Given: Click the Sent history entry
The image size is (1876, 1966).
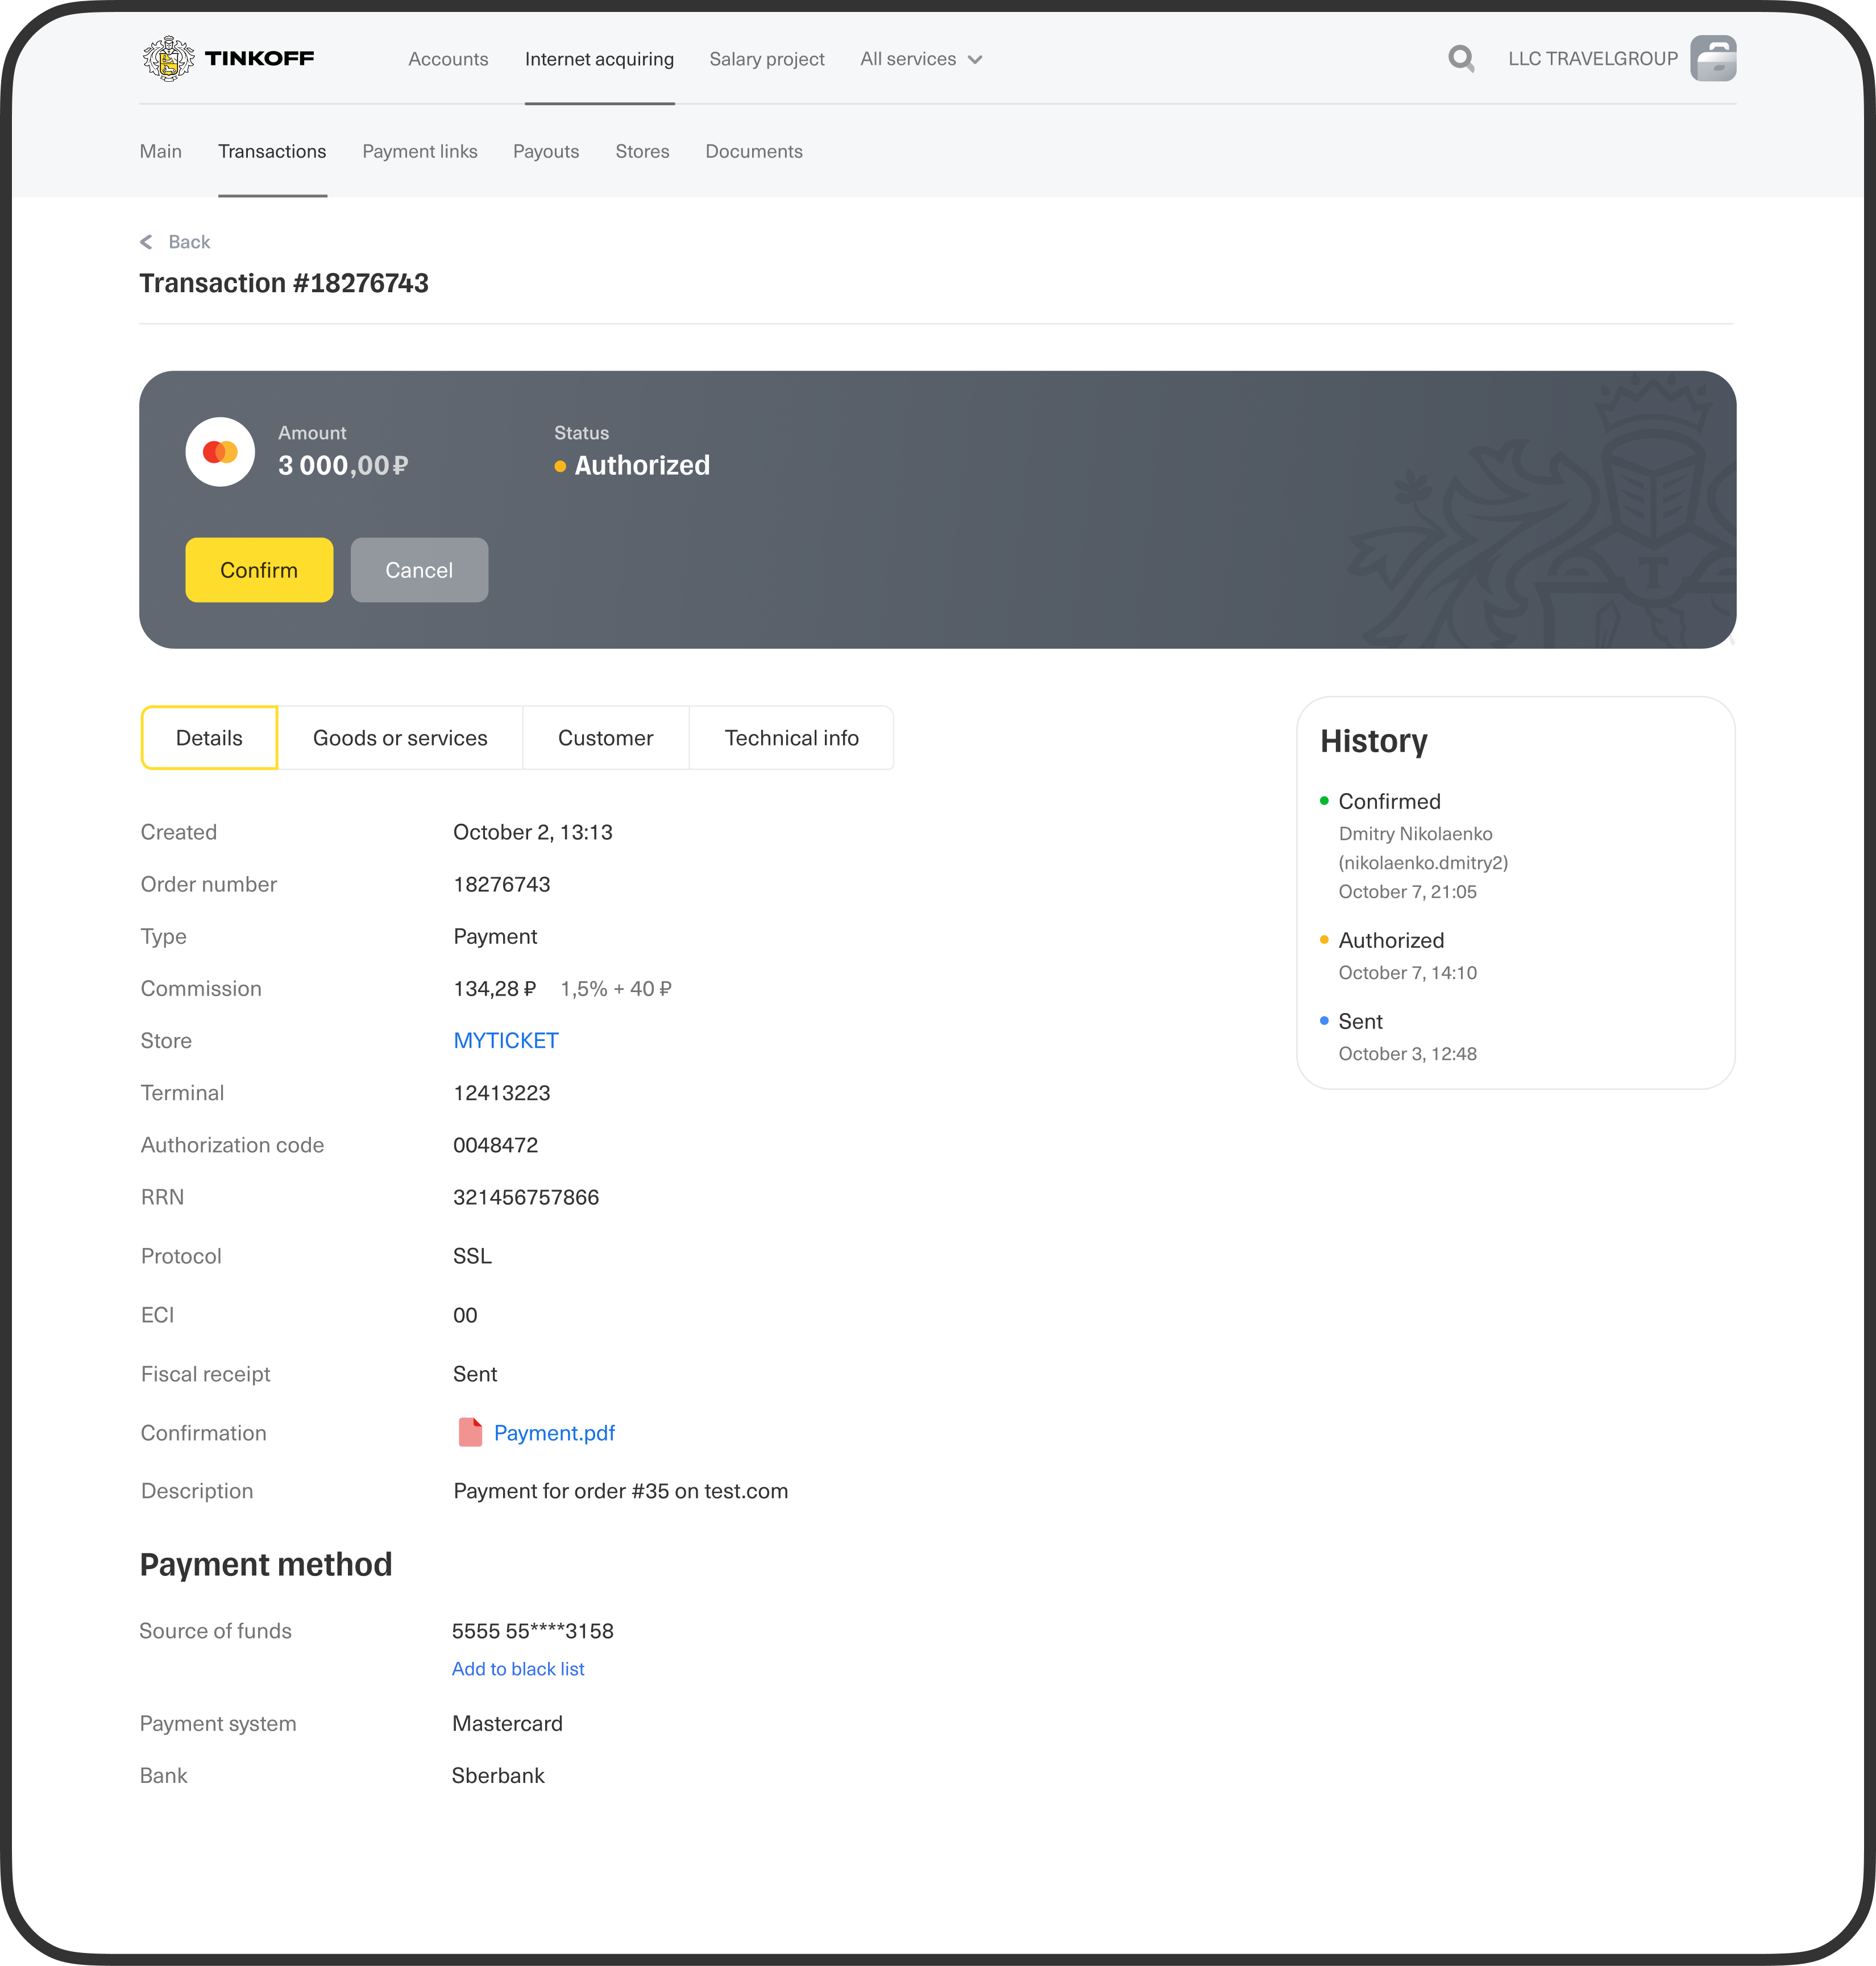Looking at the screenshot, I should click(1360, 1021).
